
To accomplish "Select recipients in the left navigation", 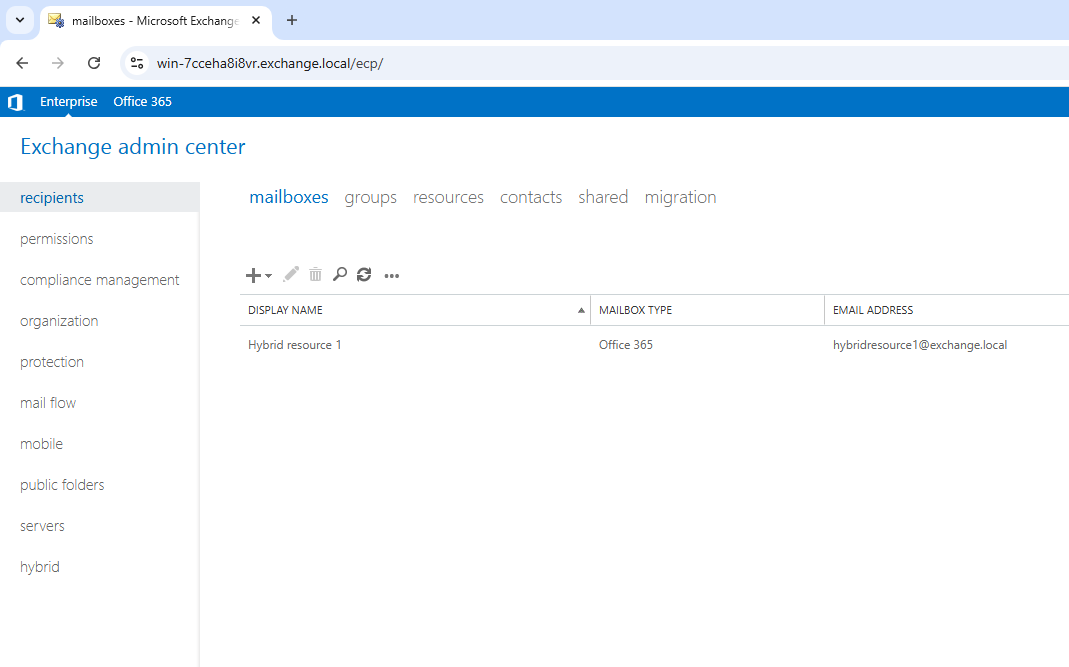I will [x=100, y=198].
